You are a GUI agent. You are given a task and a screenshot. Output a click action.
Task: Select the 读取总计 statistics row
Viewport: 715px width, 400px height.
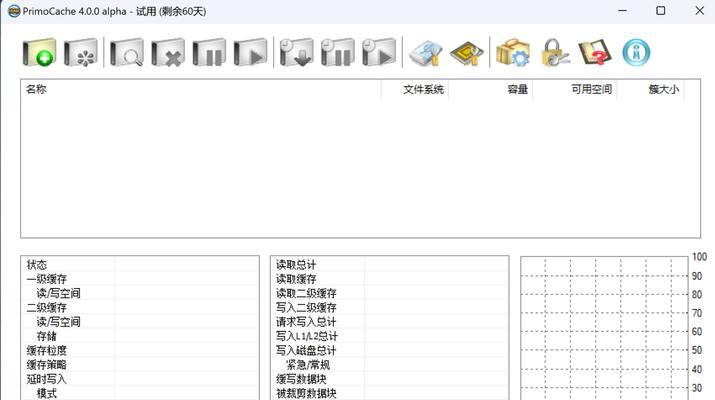(390, 265)
